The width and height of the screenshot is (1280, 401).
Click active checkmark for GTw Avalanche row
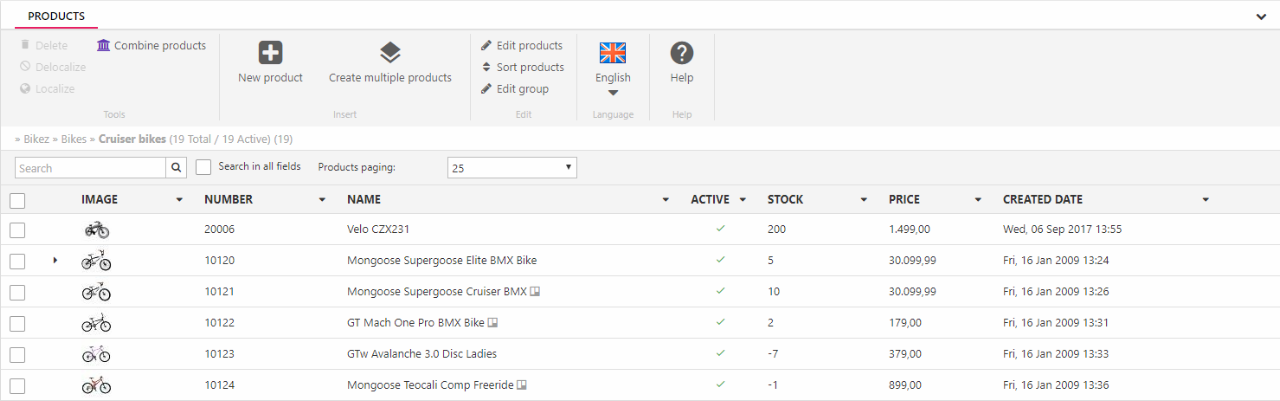coord(720,354)
